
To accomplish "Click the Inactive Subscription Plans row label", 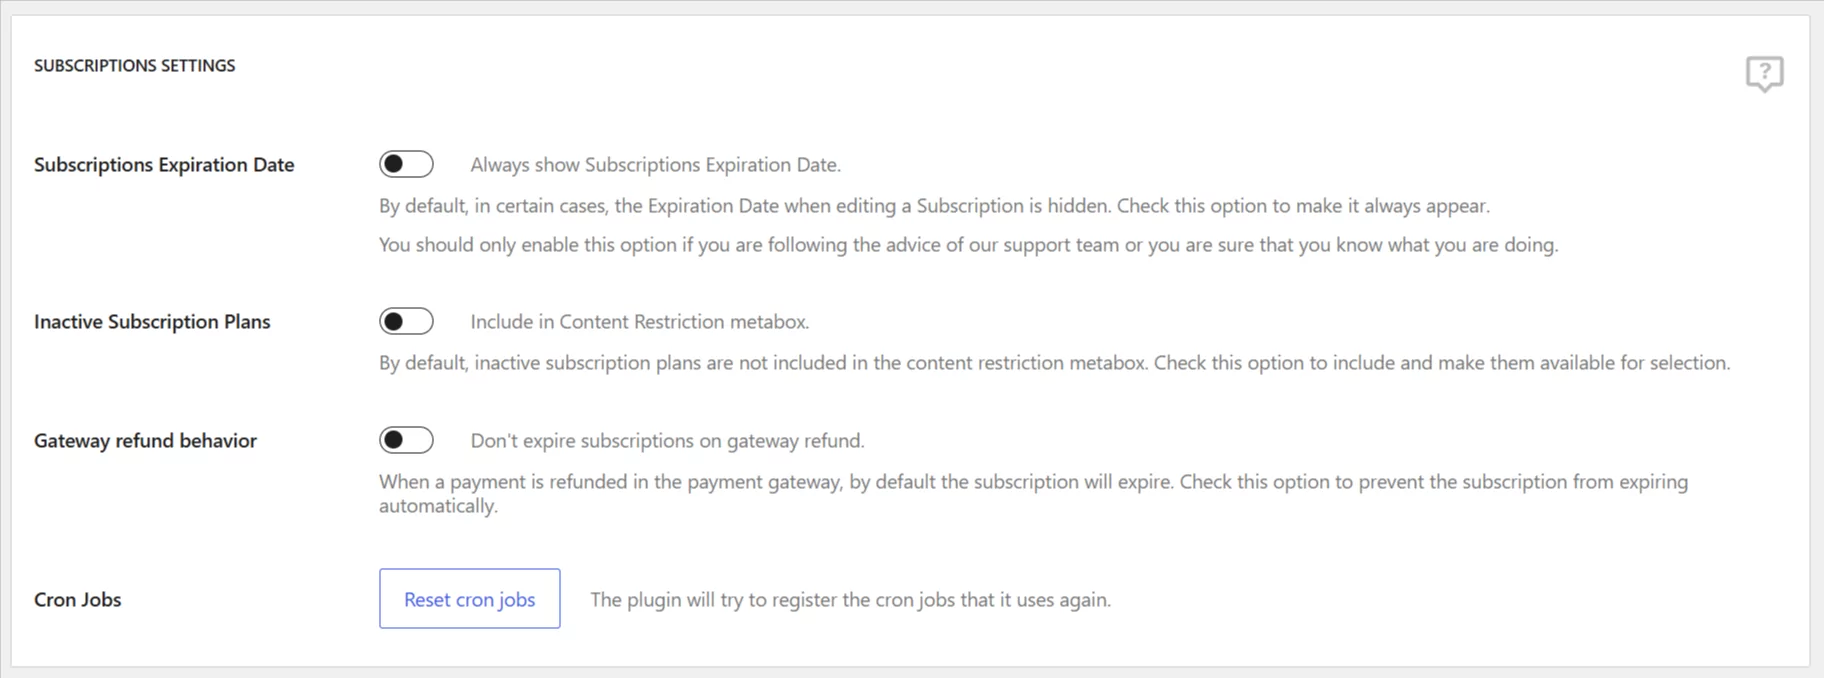I will pos(152,322).
